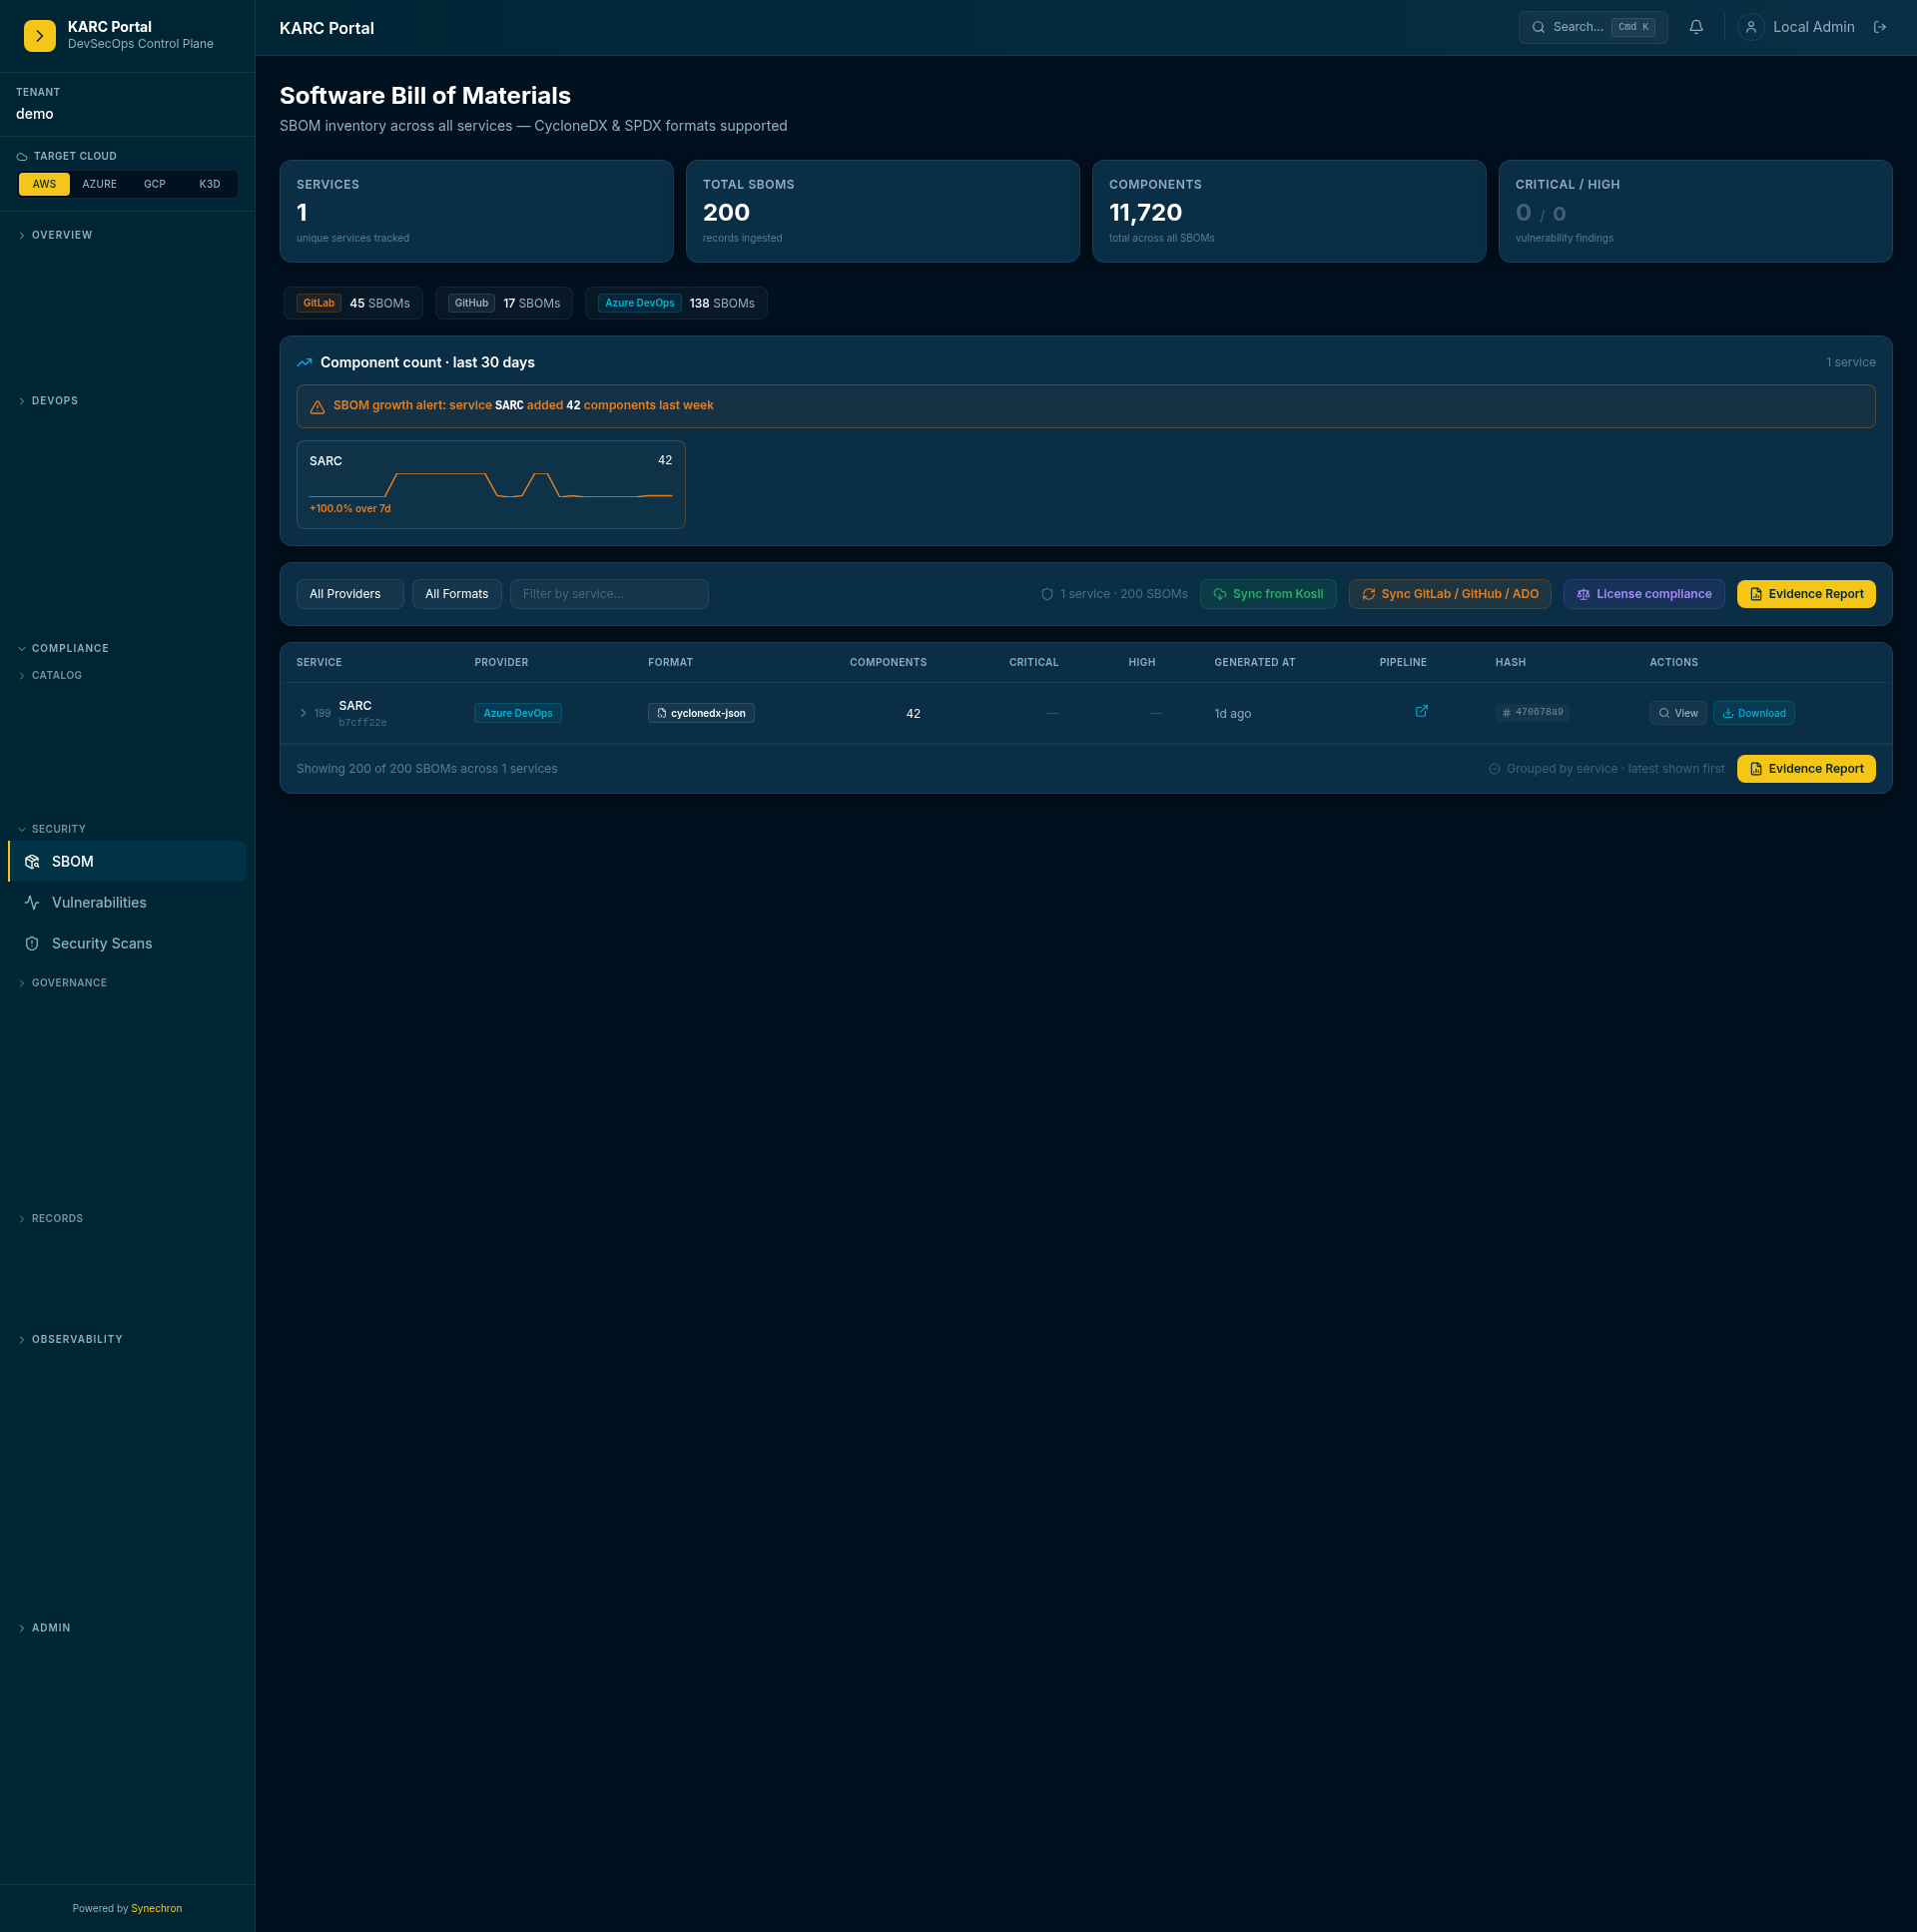Viewport: 1917px width, 1932px height.
Task: Select K3D target cloud
Action: pyautogui.click(x=210, y=184)
